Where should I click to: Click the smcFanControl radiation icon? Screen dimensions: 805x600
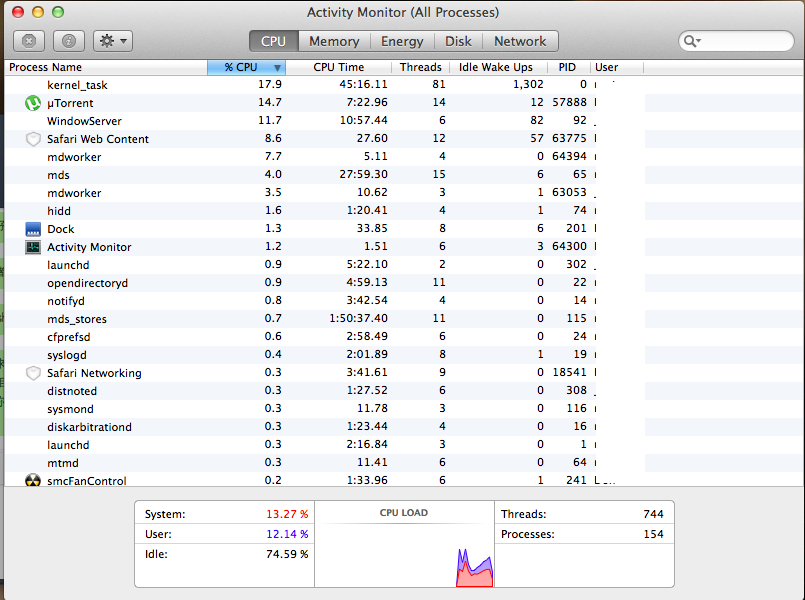click(x=33, y=480)
